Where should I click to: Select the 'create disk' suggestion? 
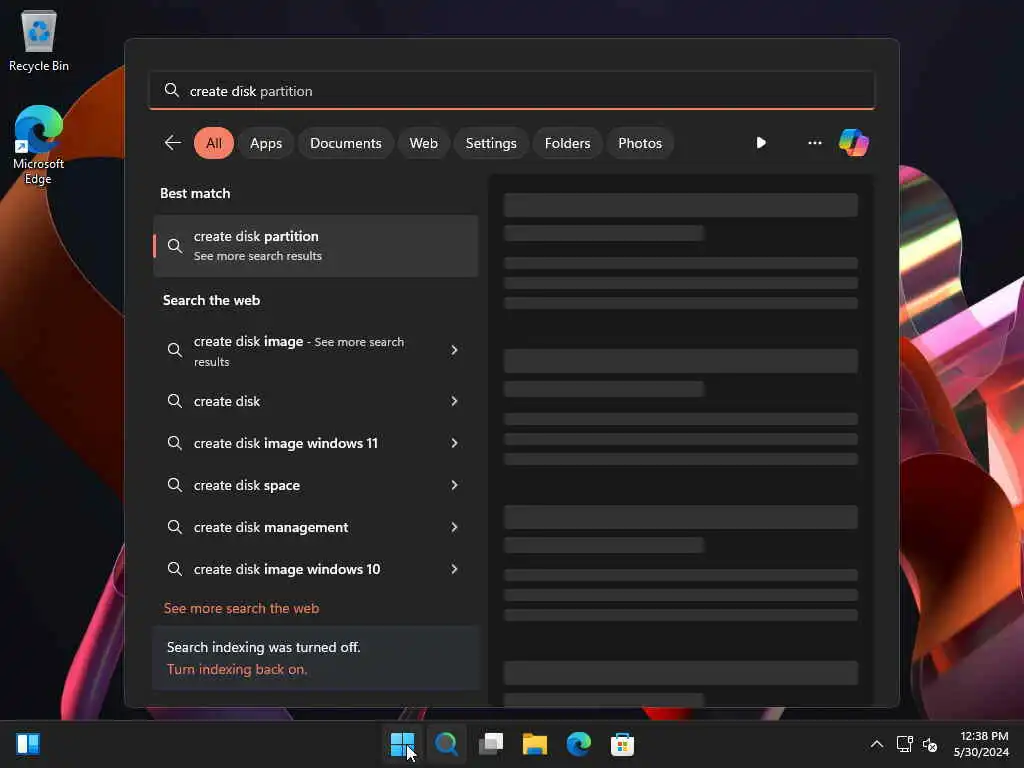(315, 401)
